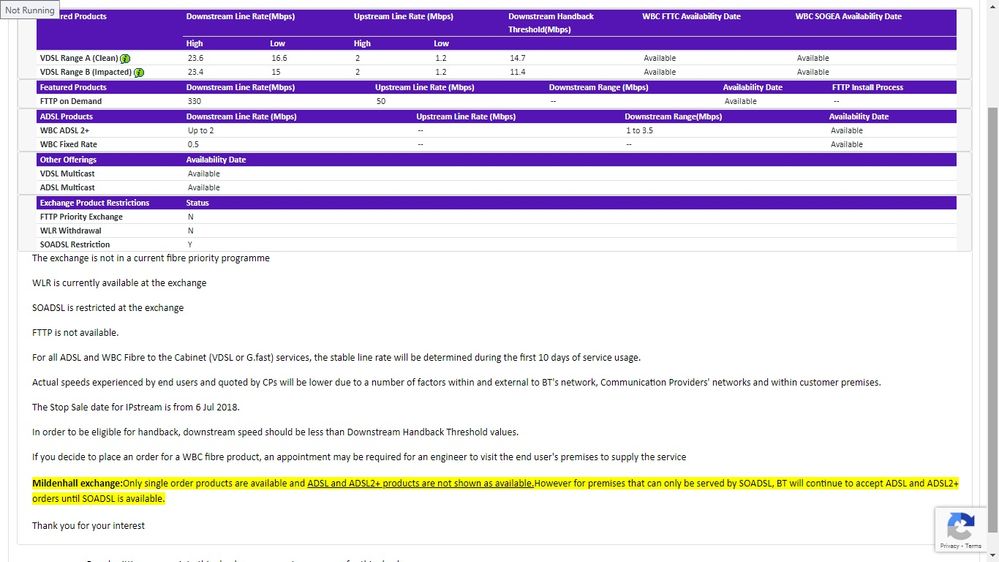Select the WBC SOGEA Availability Date header
This screenshot has height=562, width=999.
coord(848,17)
